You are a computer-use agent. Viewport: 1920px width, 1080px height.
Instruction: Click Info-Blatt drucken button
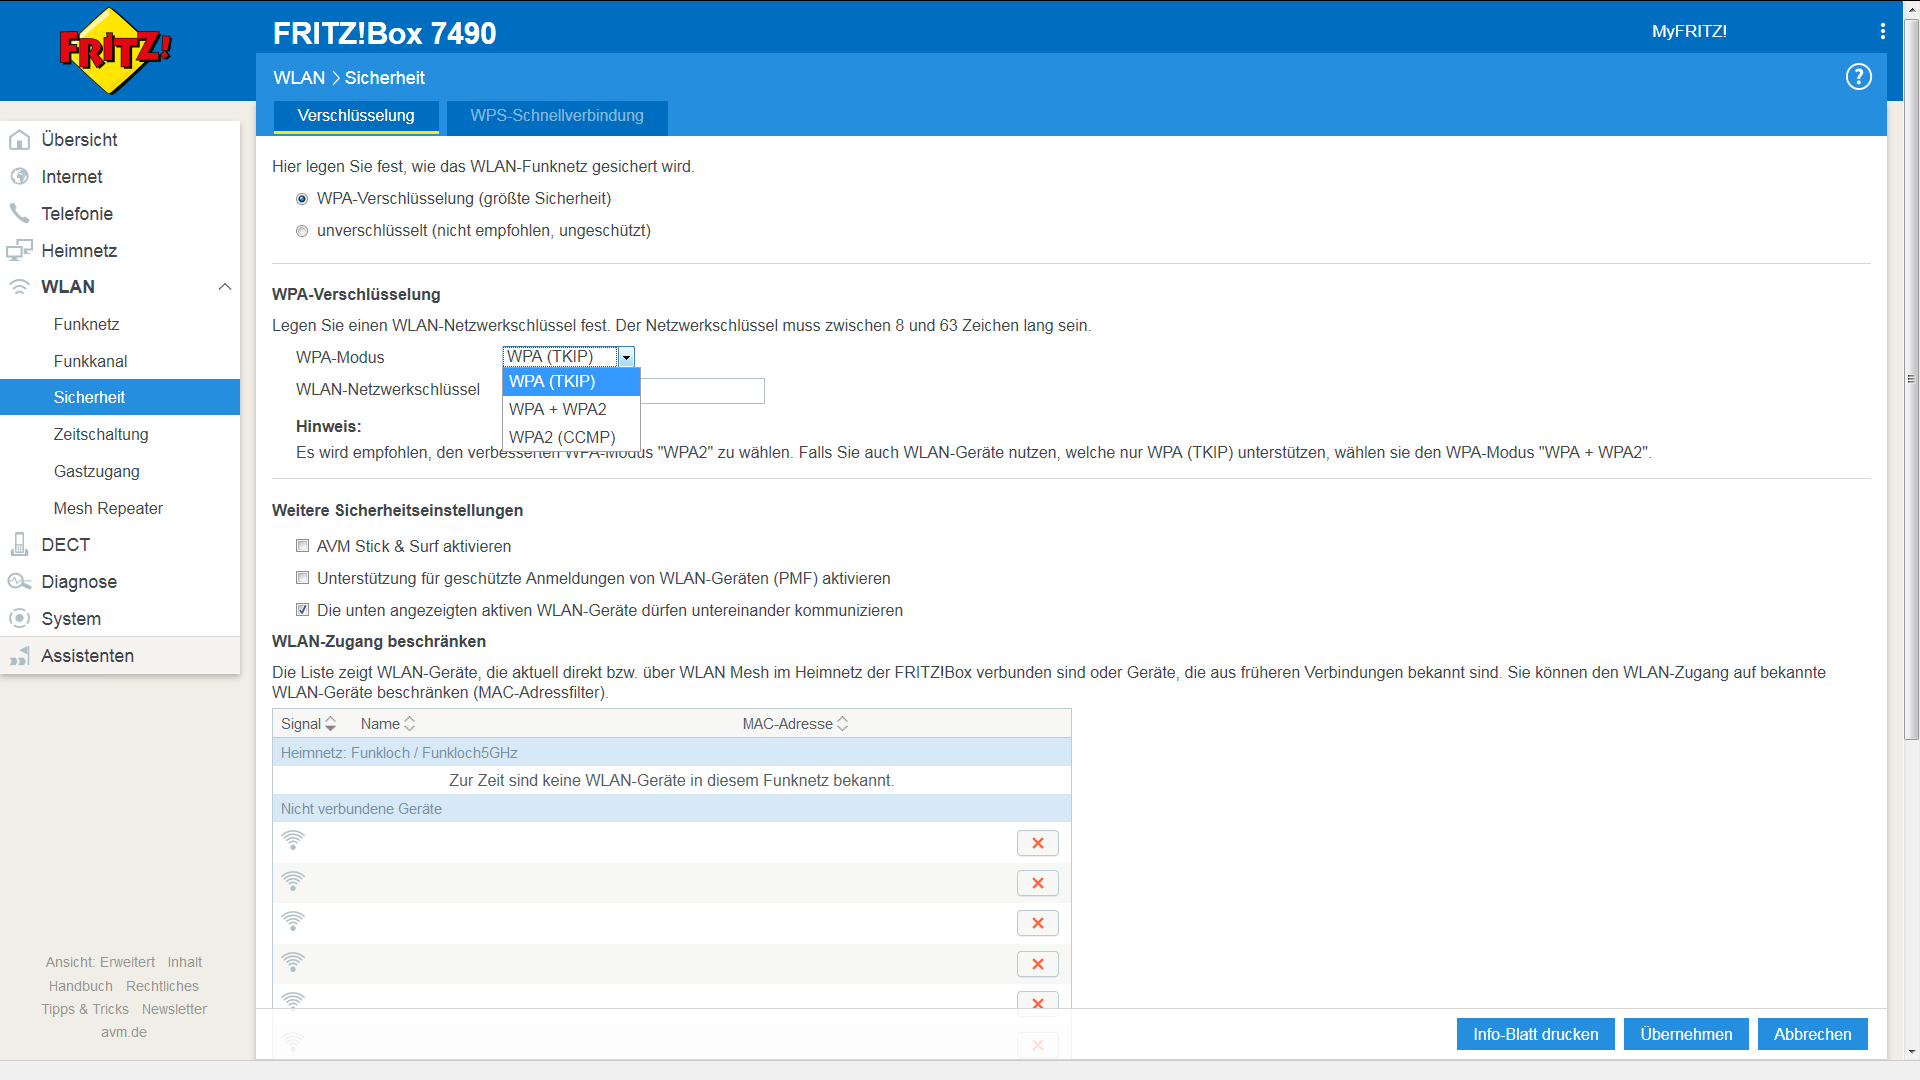(x=1535, y=1034)
